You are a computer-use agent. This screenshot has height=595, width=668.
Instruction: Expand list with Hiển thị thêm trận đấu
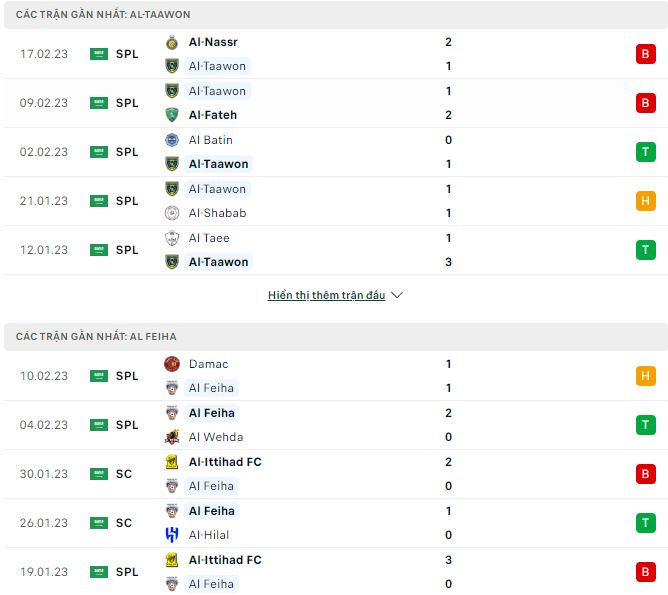326,296
